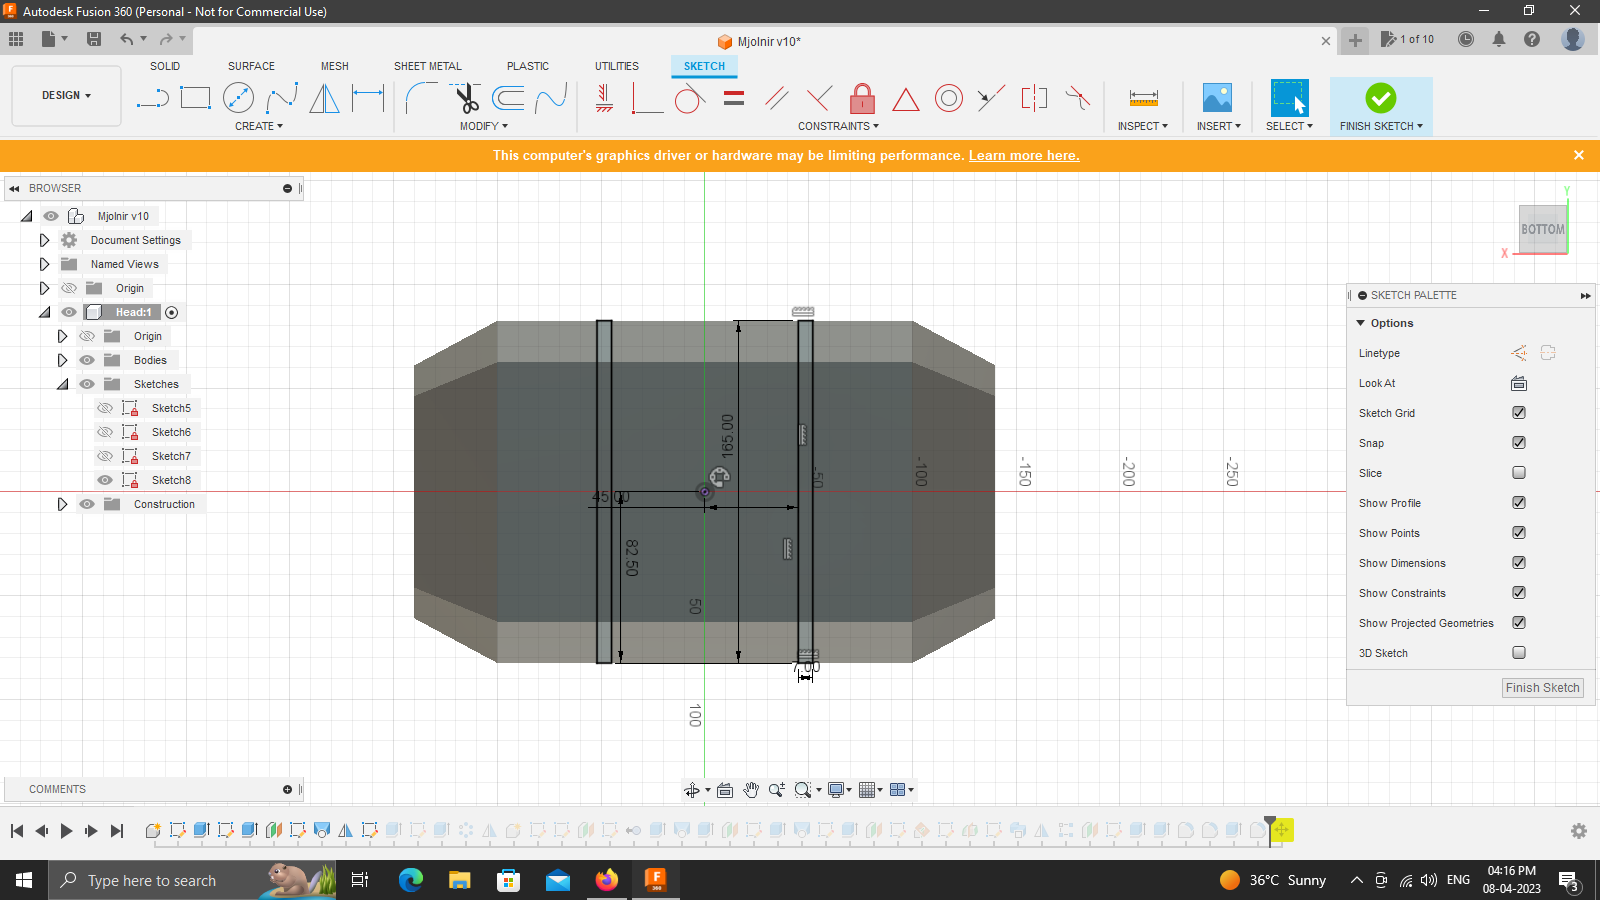Viewport: 1600px width, 900px height.
Task: Switch to the SOLID tab
Action: [x=165, y=66]
